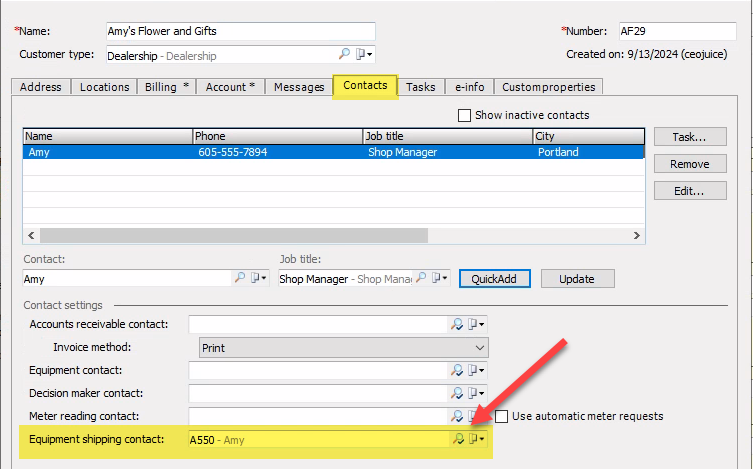753x469 pixels.
Task: Expand Decision maker contact record dropdown
Action: [x=476, y=393]
